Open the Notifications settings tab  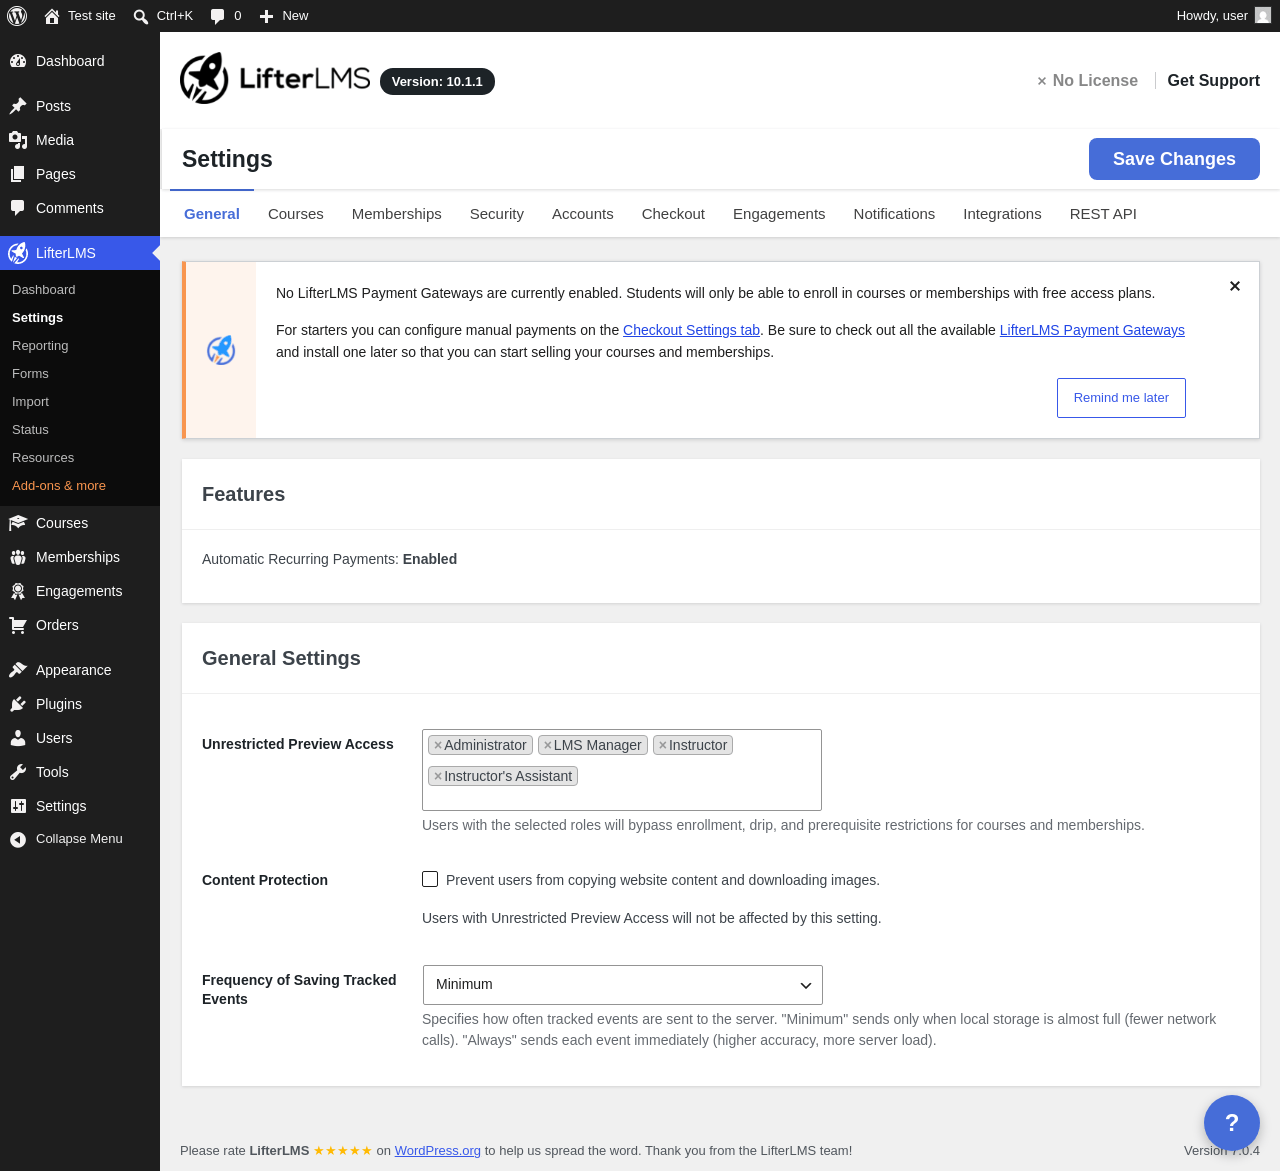[x=894, y=214]
